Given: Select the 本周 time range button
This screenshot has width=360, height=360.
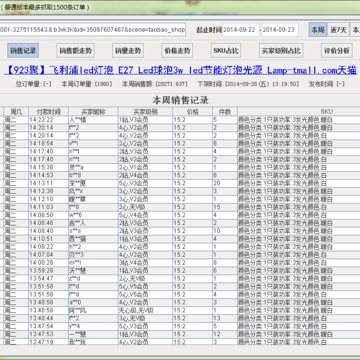Looking at the screenshot, I should coord(318,30).
